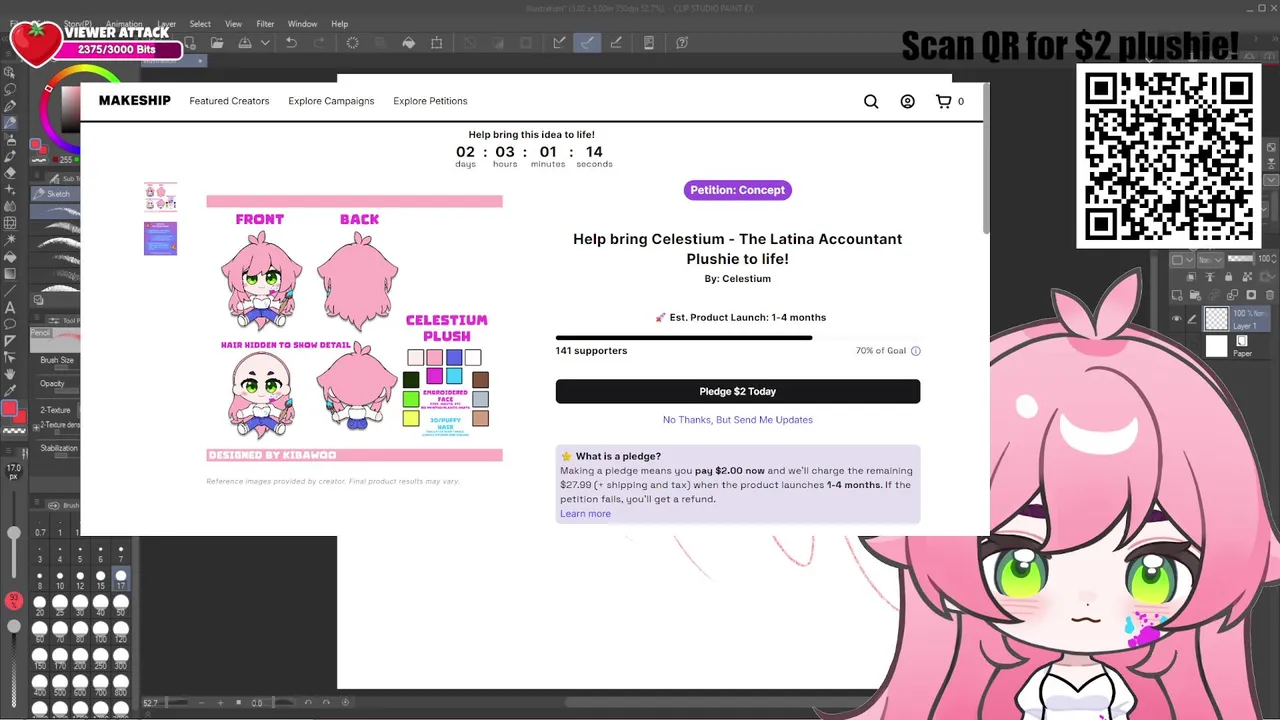1280x720 pixels.
Task: Open the Window menu
Action: [x=302, y=24]
